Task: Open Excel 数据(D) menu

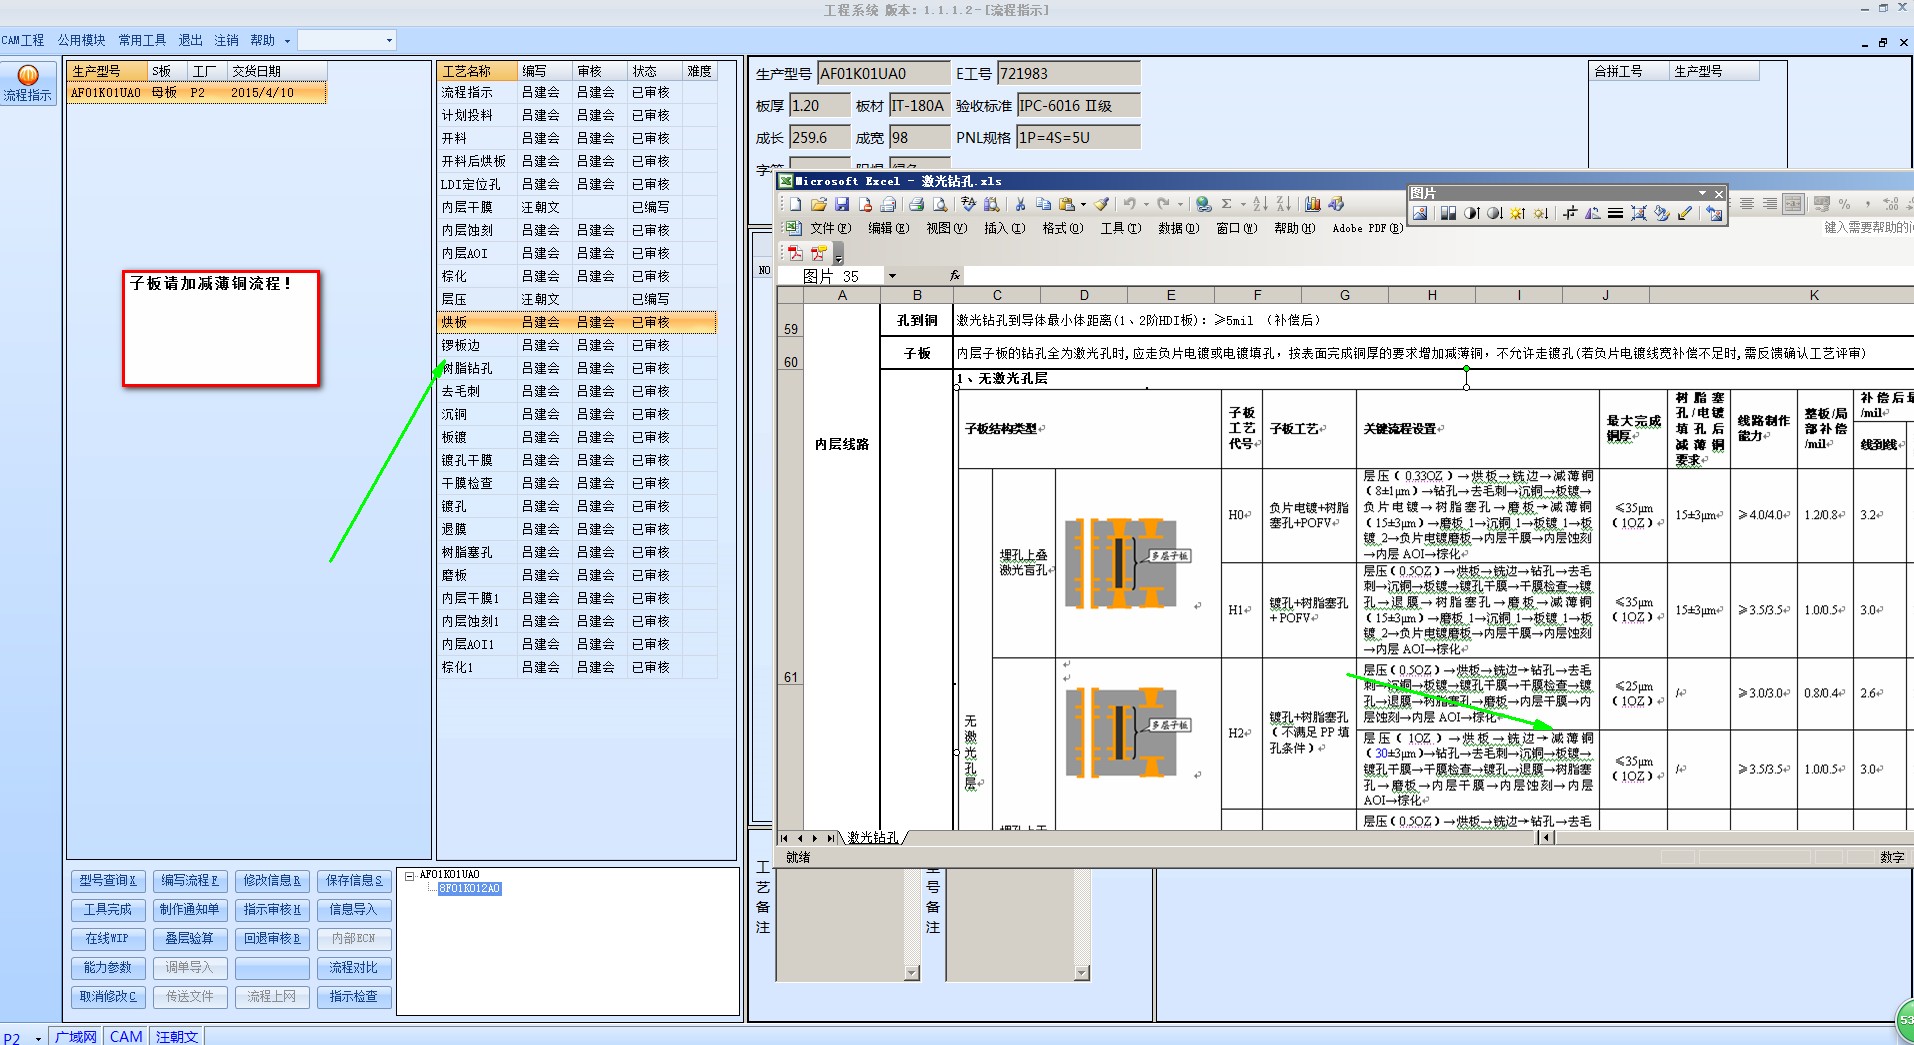Action: [1178, 228]
